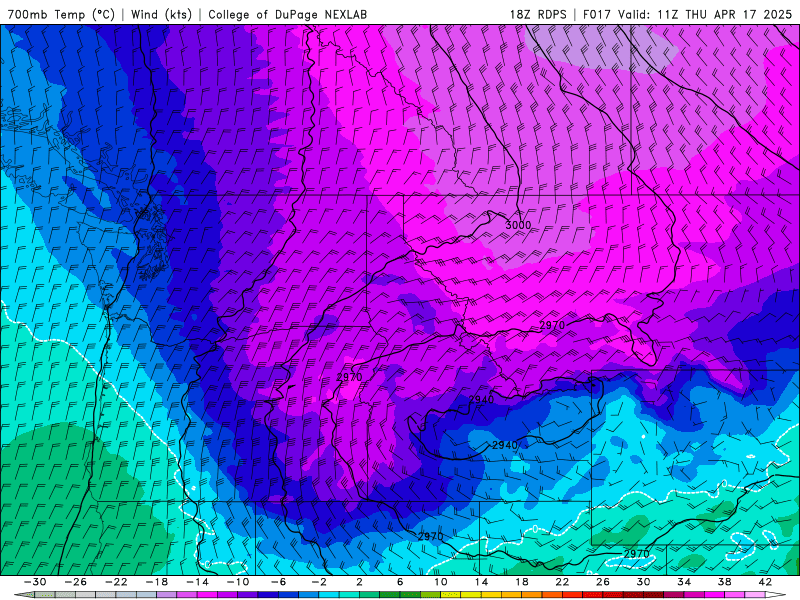800x600 pixels.
Task: Pick the lavender swatch below -18
Action: [167, 595]
